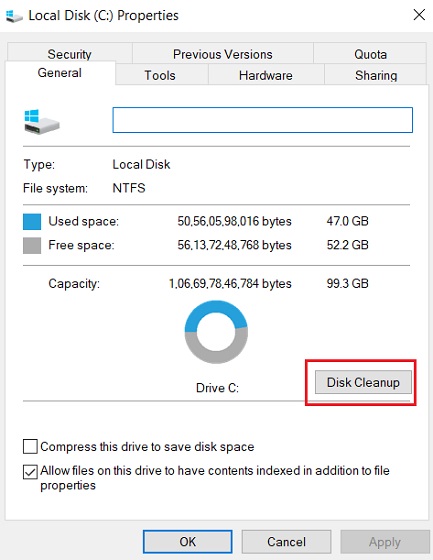
Task: Click the disk usage donut chart
Action: click(216, 332)
